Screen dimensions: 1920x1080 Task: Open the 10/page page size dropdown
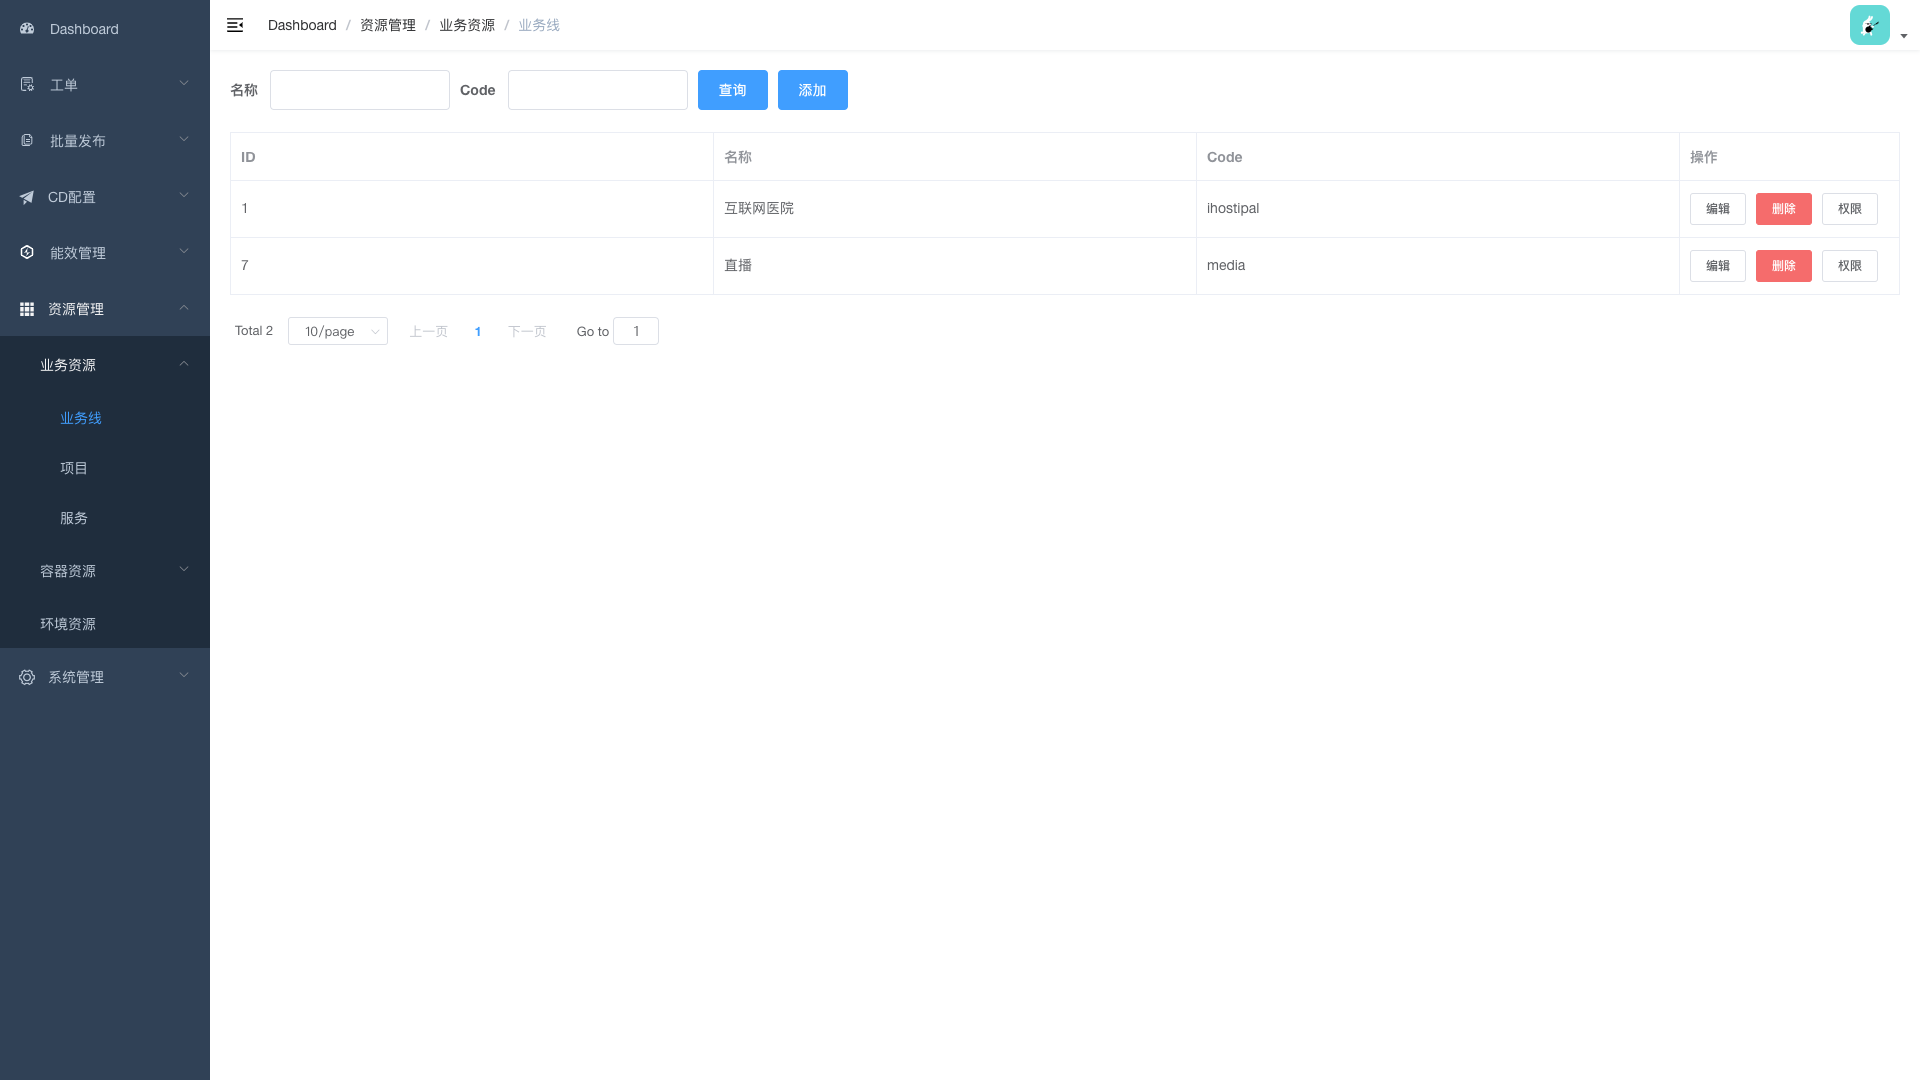click(x=337, y=331)
